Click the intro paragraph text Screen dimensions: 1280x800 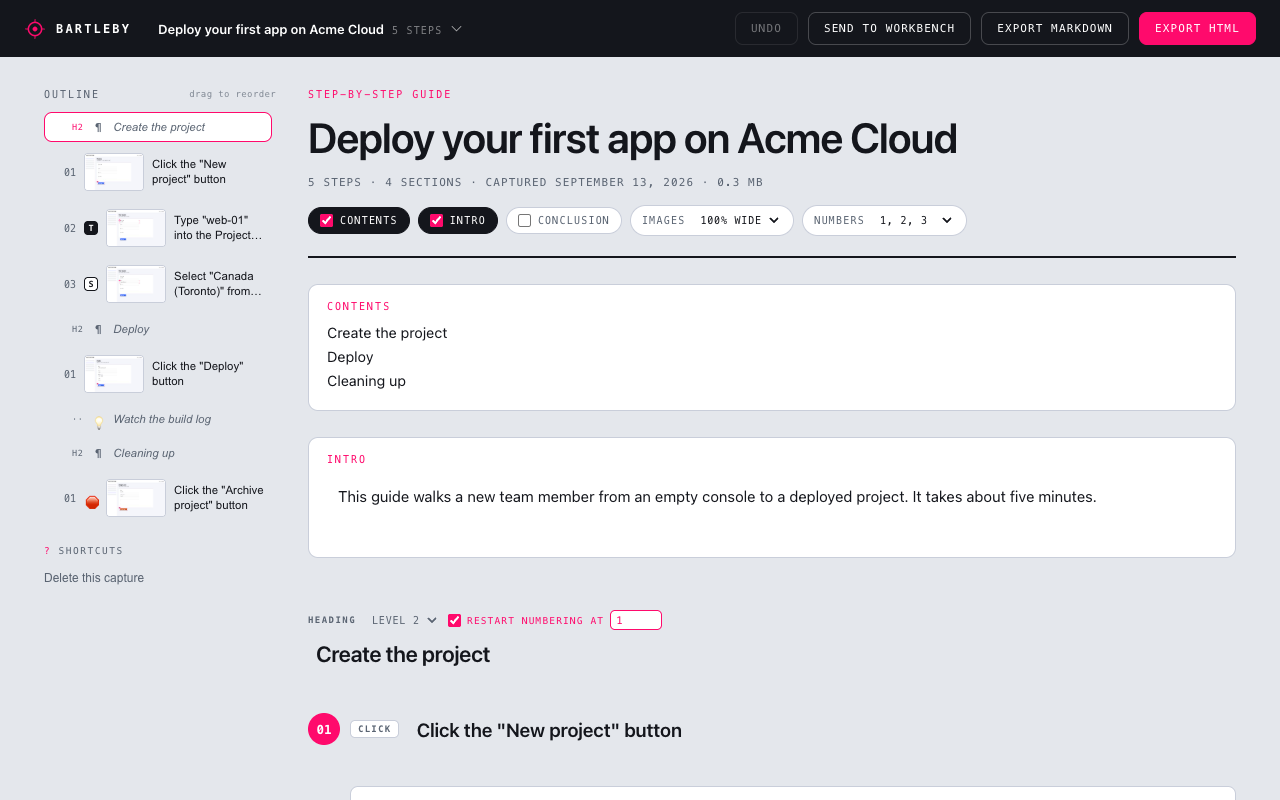click(717, 497)
